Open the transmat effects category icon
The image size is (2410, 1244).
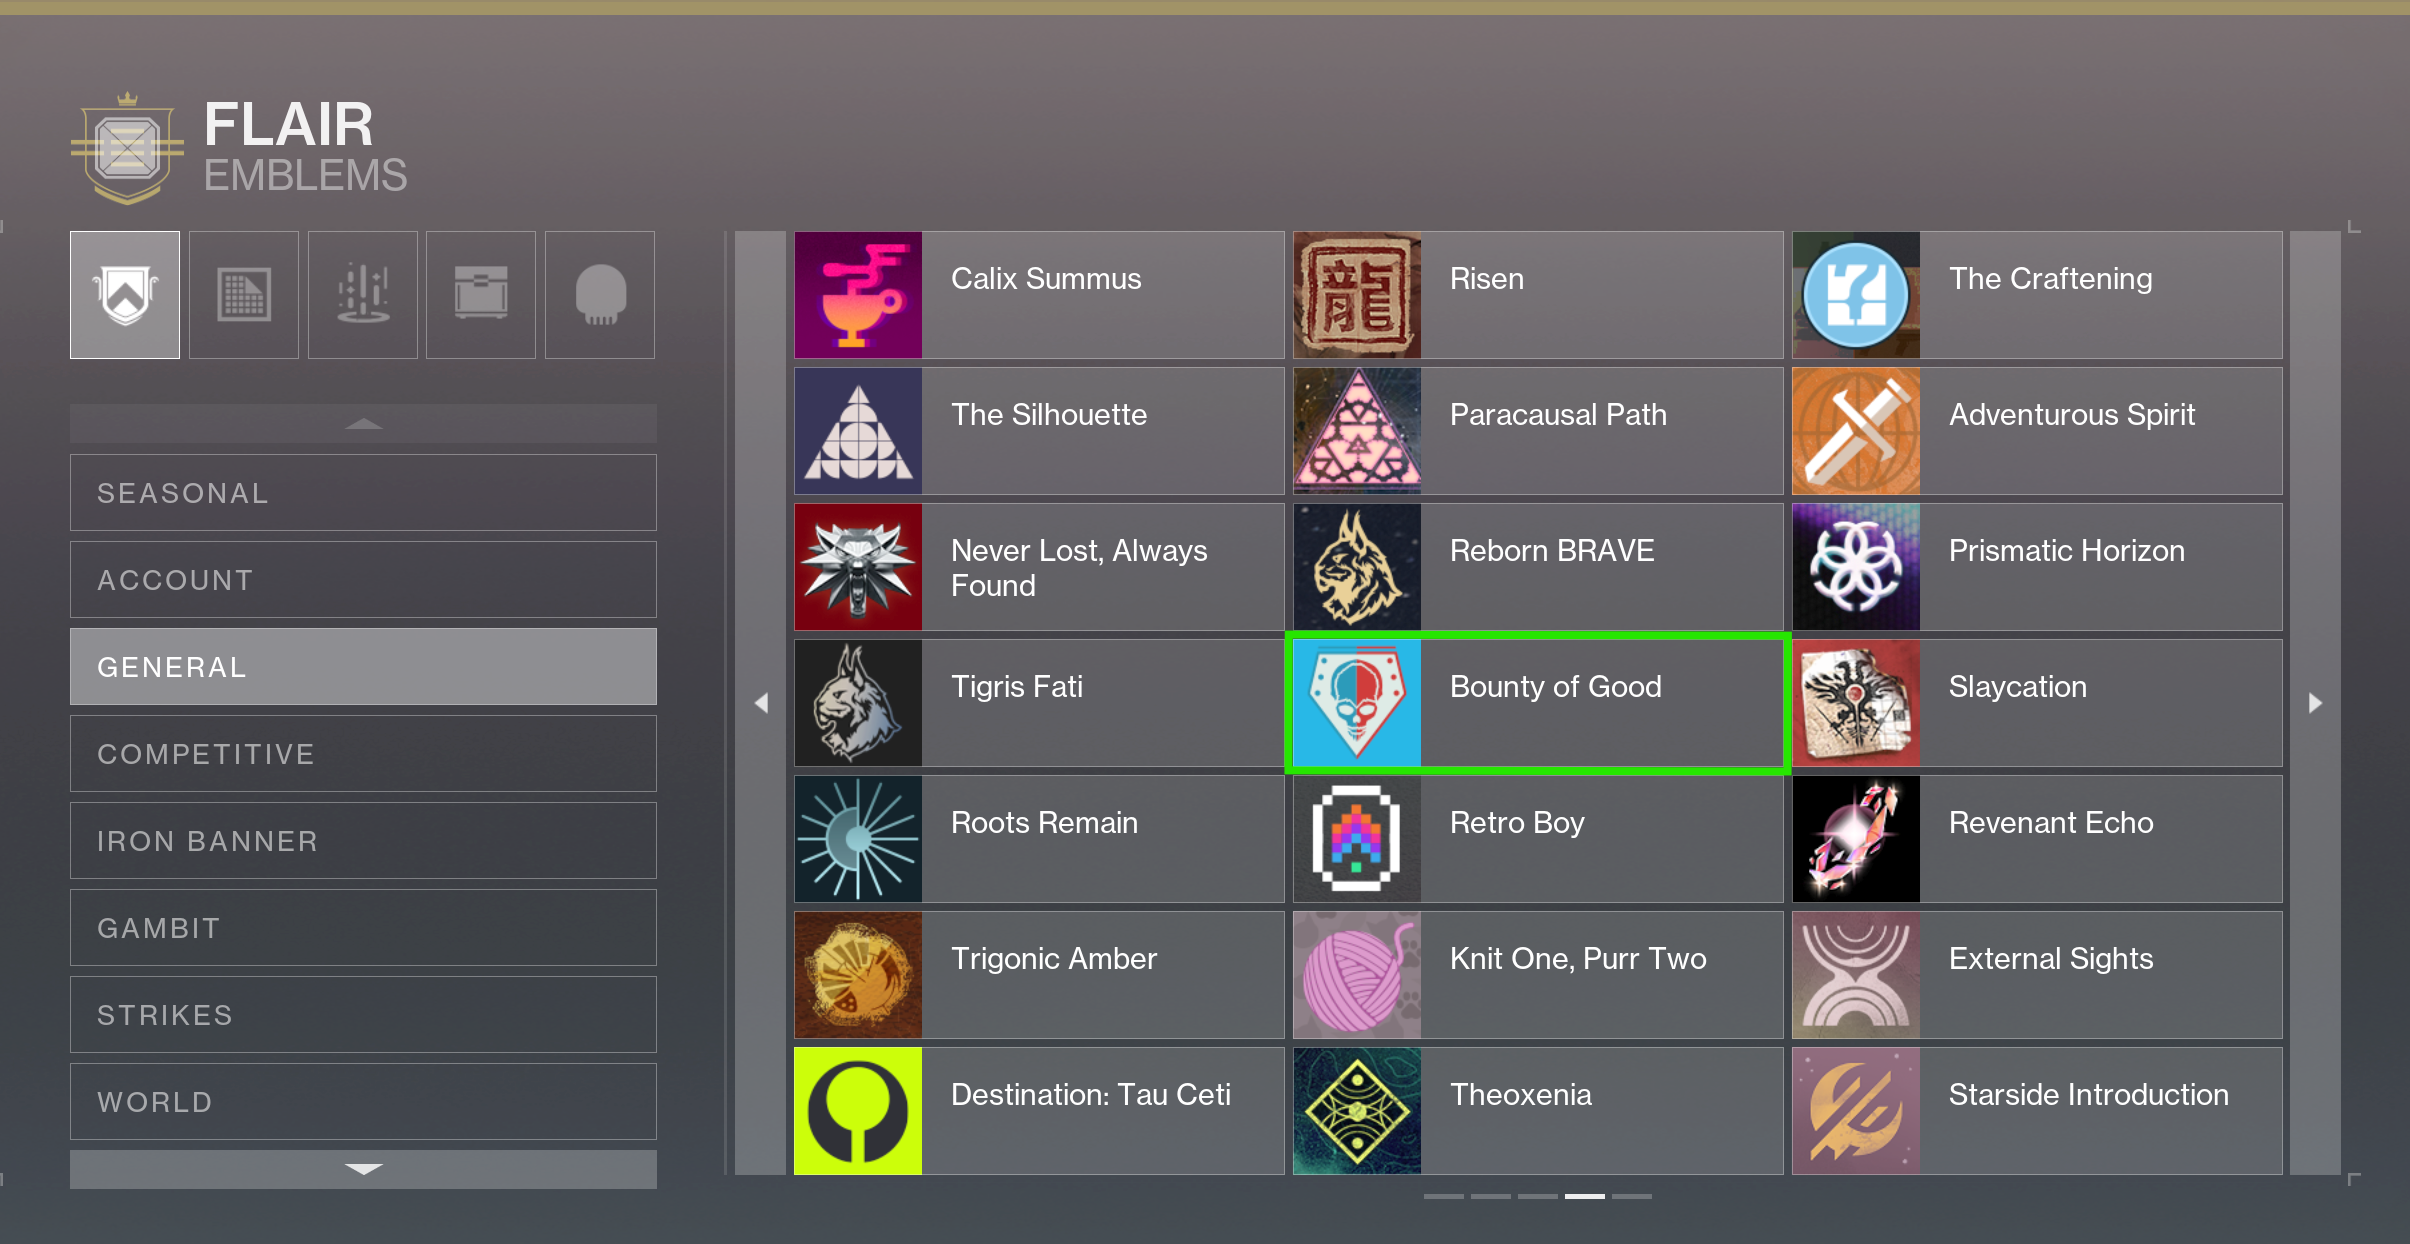(x=363, y=295)
